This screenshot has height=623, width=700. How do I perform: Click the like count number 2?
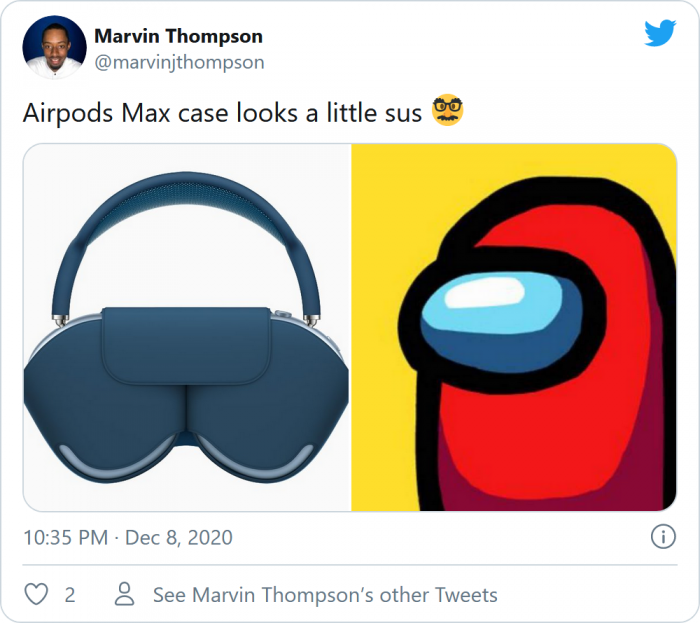(70, 595)
